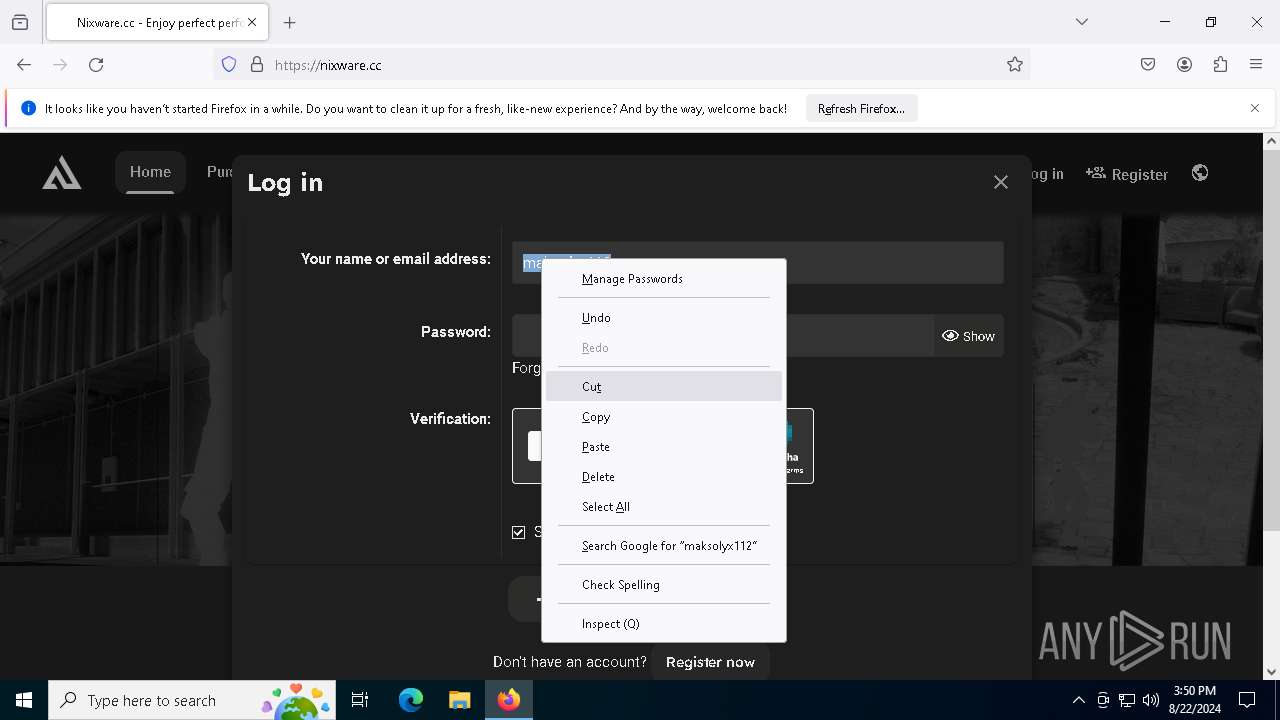Click the Refresh Firefox button
The image size is (1280, 720).
861,108
